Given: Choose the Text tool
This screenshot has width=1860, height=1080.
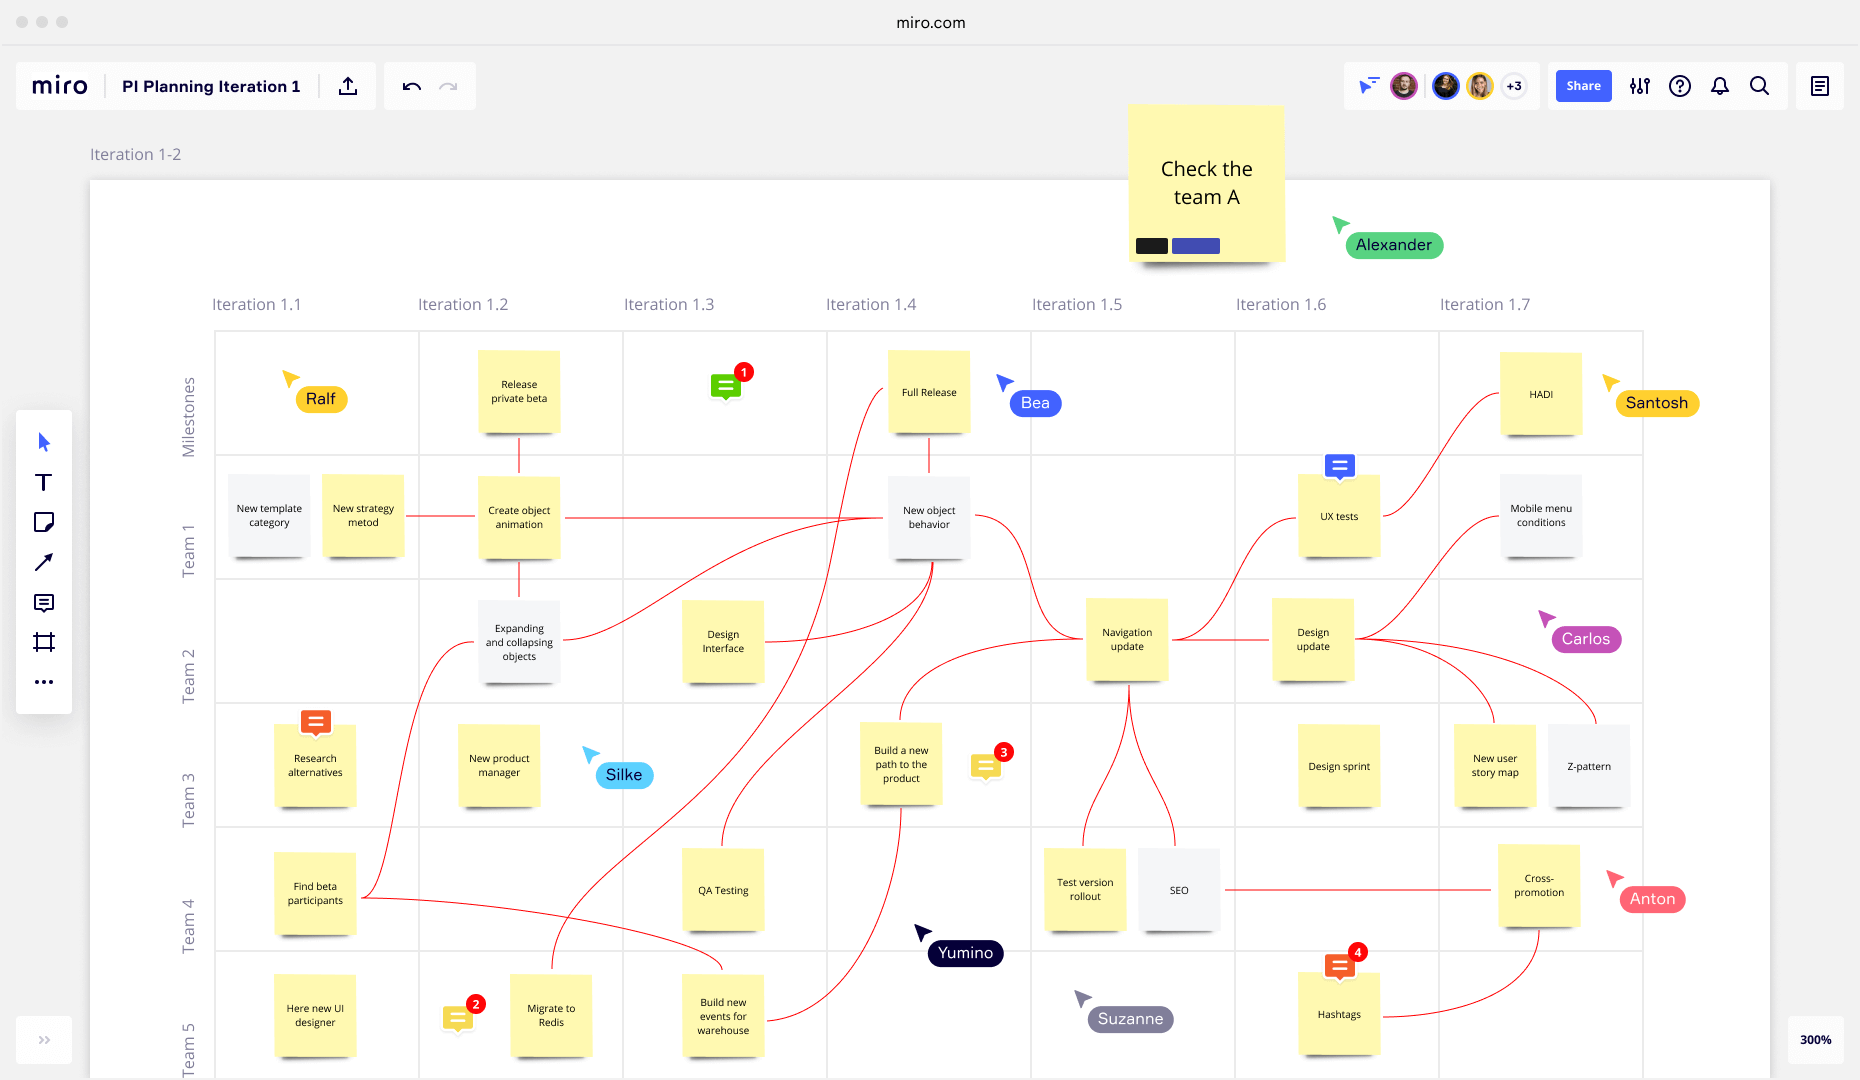Looking at the screenshot, I should (x=44, y=482).
